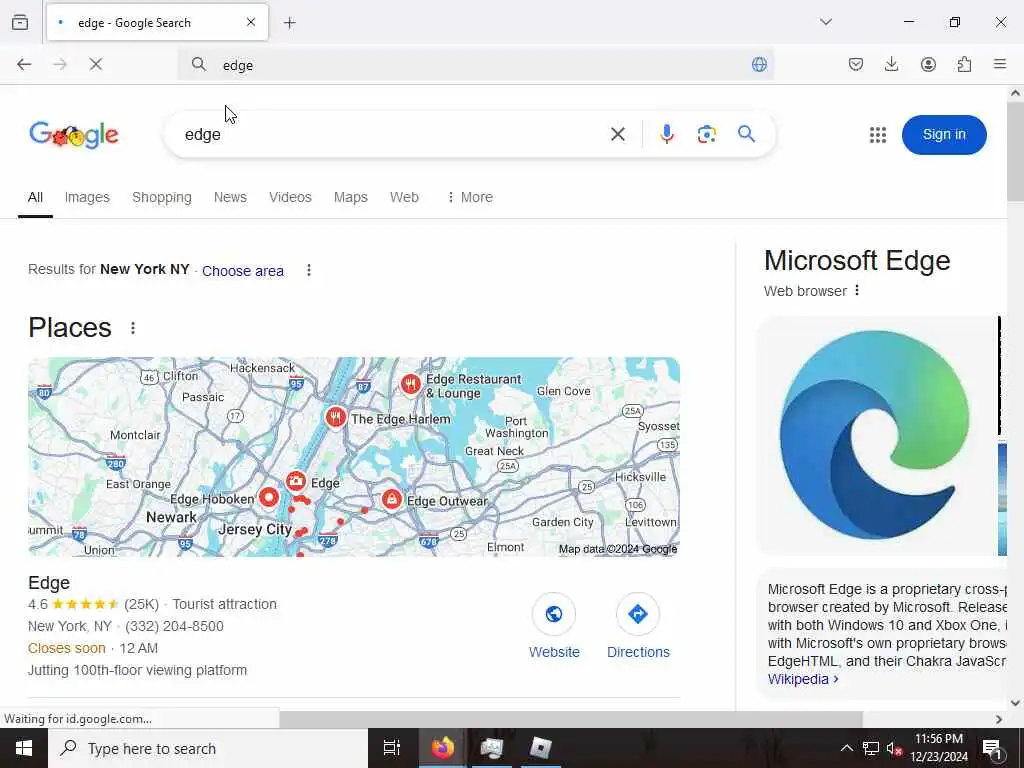The width and height of the screenshot is (1024, 768).
Task: Select The Edge Harlem map pin
Action: [336, 417]
